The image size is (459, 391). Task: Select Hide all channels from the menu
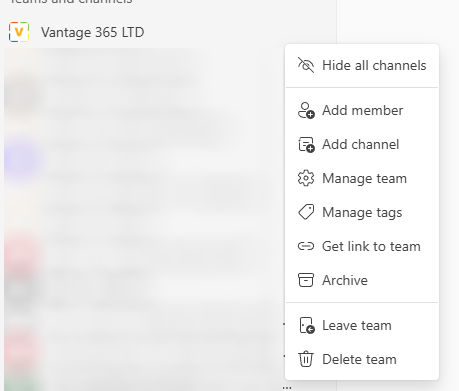point(362,65)
